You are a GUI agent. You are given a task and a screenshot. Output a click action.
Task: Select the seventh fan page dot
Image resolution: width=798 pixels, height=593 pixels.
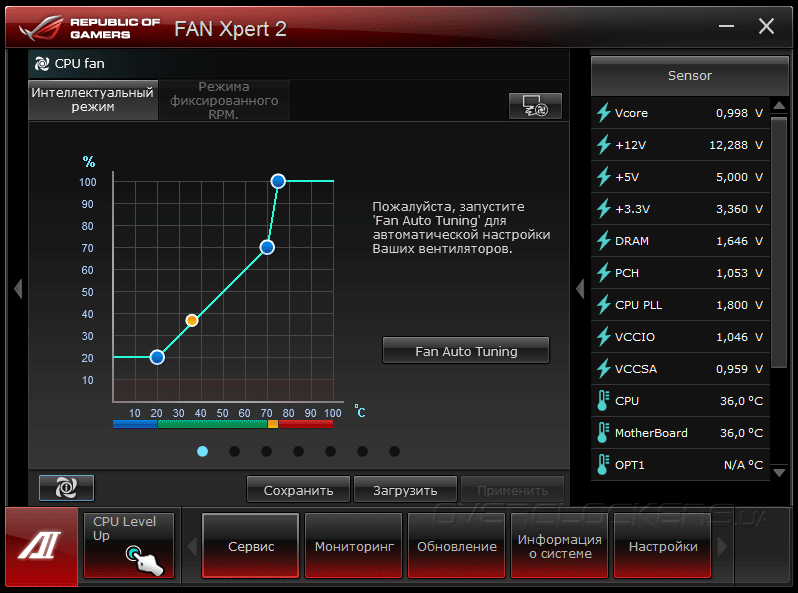click(394, 451)
